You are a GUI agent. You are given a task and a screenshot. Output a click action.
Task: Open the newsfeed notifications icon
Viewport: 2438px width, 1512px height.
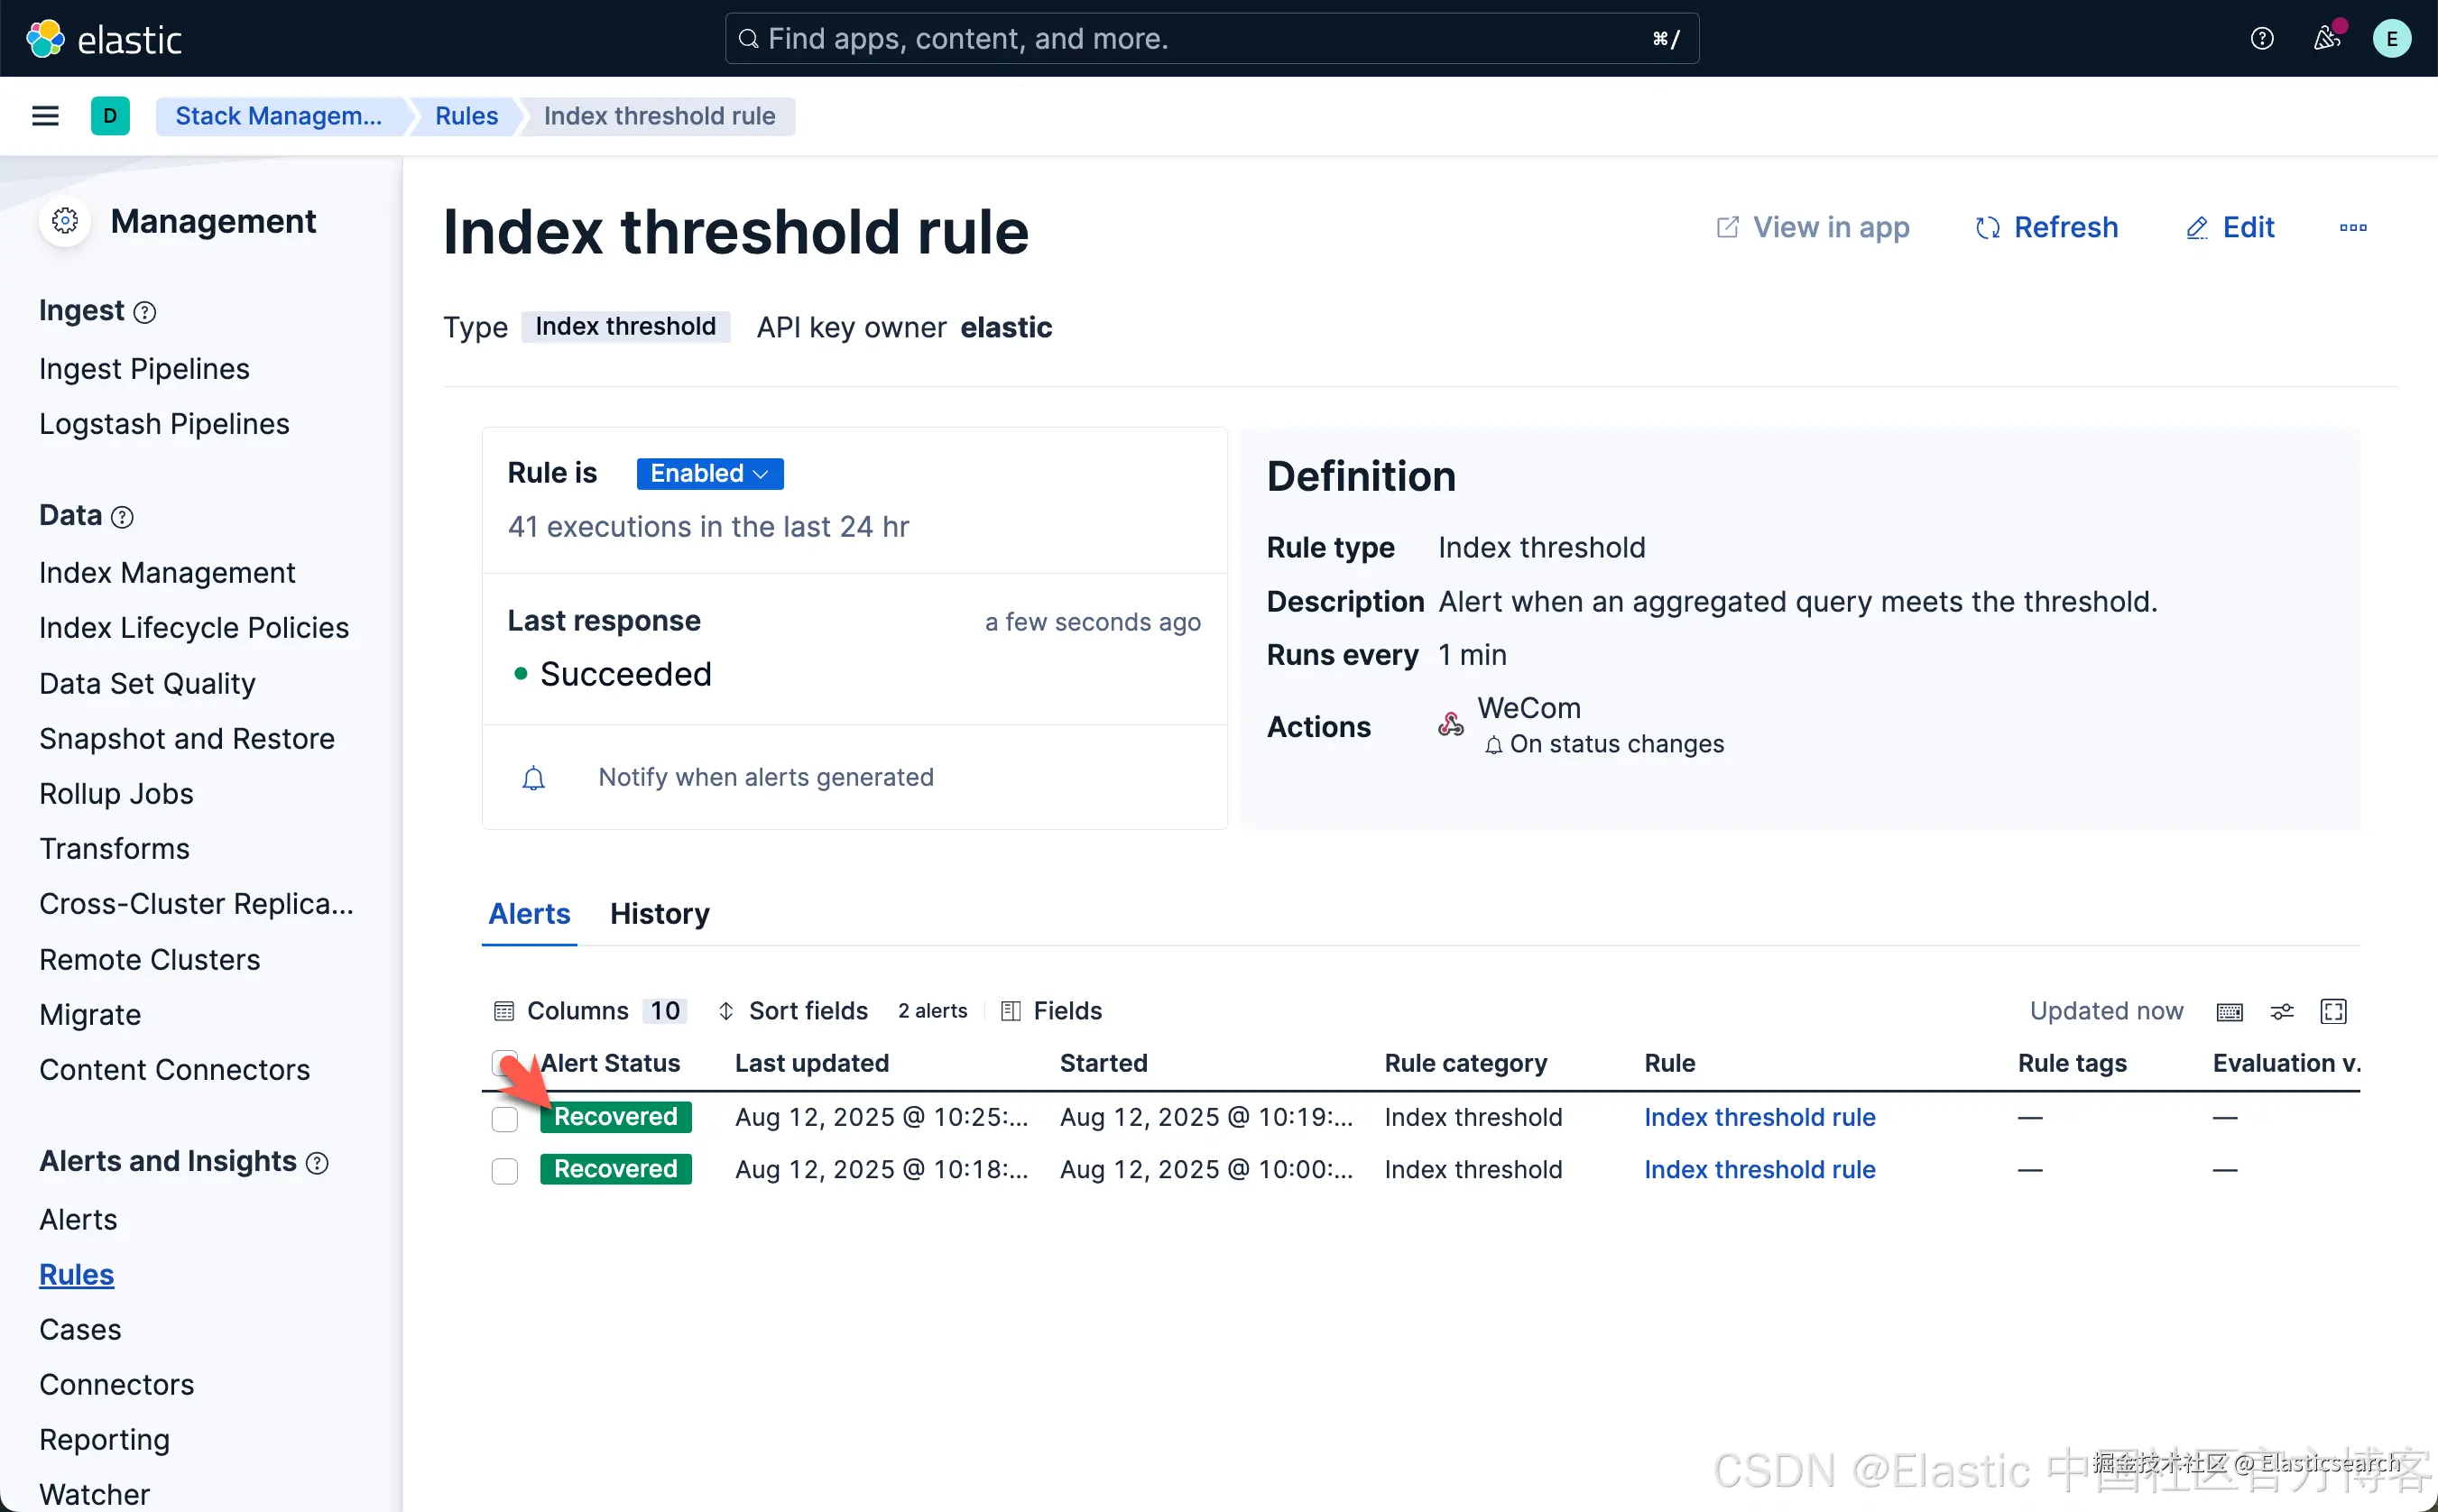tap(2326, 39)
